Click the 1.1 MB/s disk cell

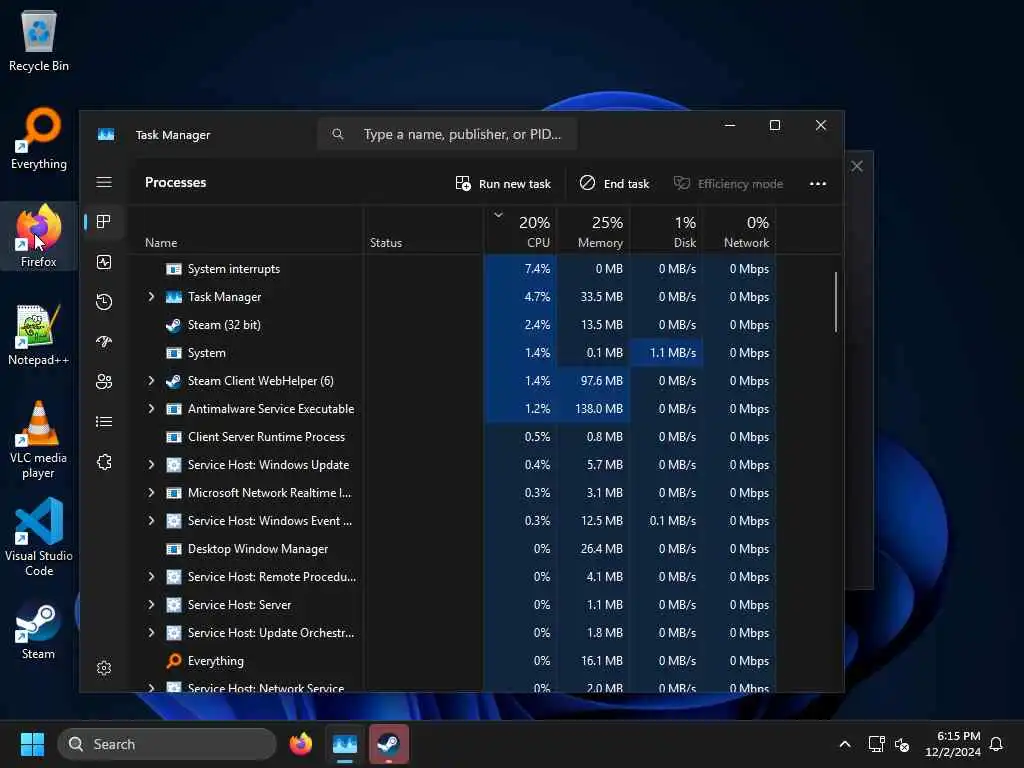[666, 353]
